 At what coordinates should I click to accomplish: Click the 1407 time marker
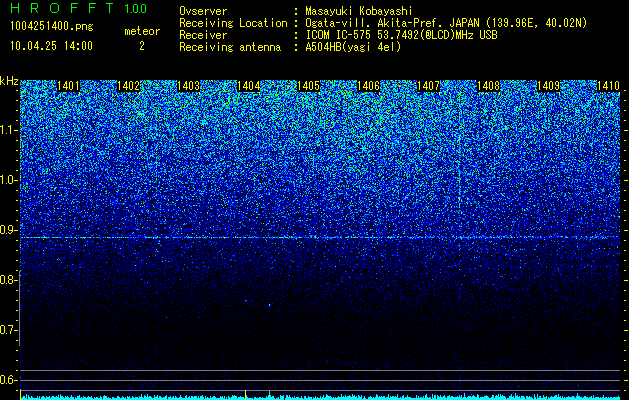click(x=429, y=86)
